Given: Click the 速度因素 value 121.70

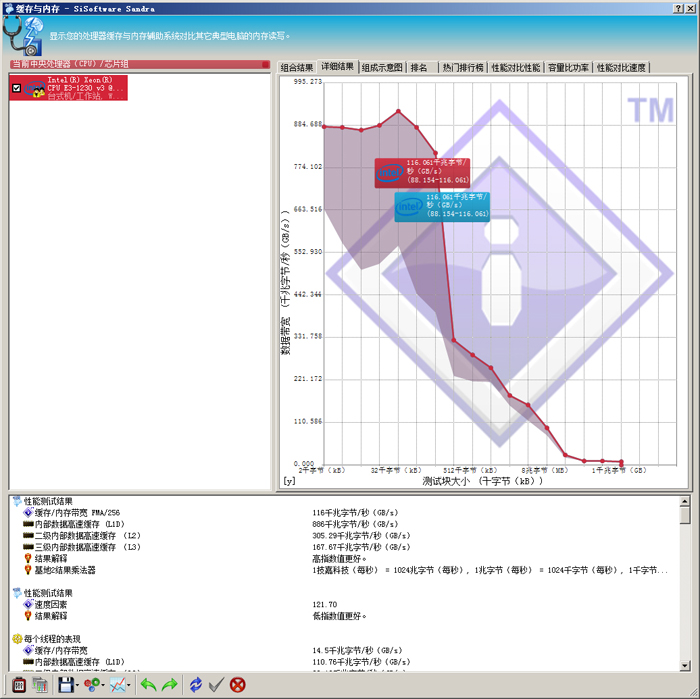Looking at the screenshot, I should pos(325,604).
